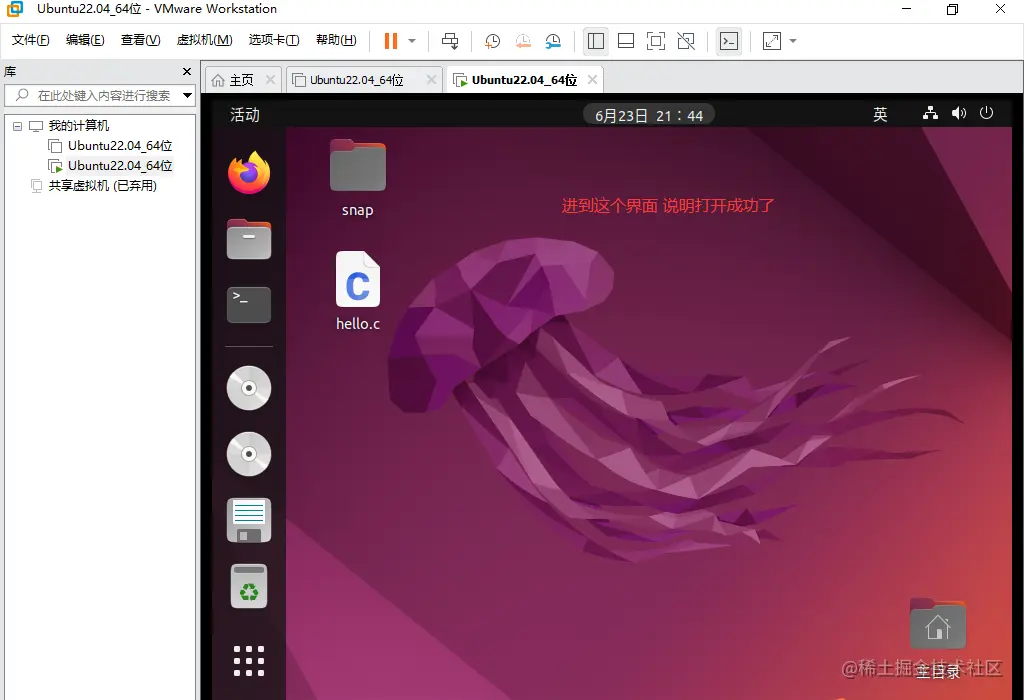Click the network status icon in Ubuntu

click(x=931, y=114)
